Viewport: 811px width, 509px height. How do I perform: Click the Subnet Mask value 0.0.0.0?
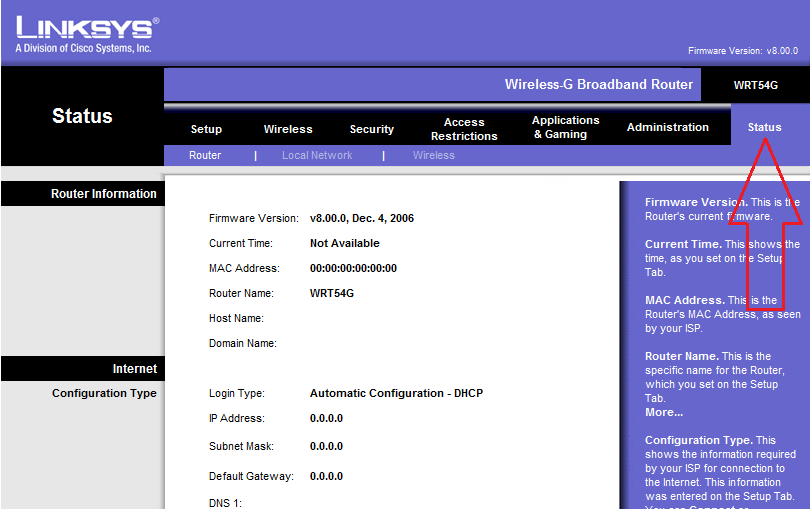tap(326, 446)
